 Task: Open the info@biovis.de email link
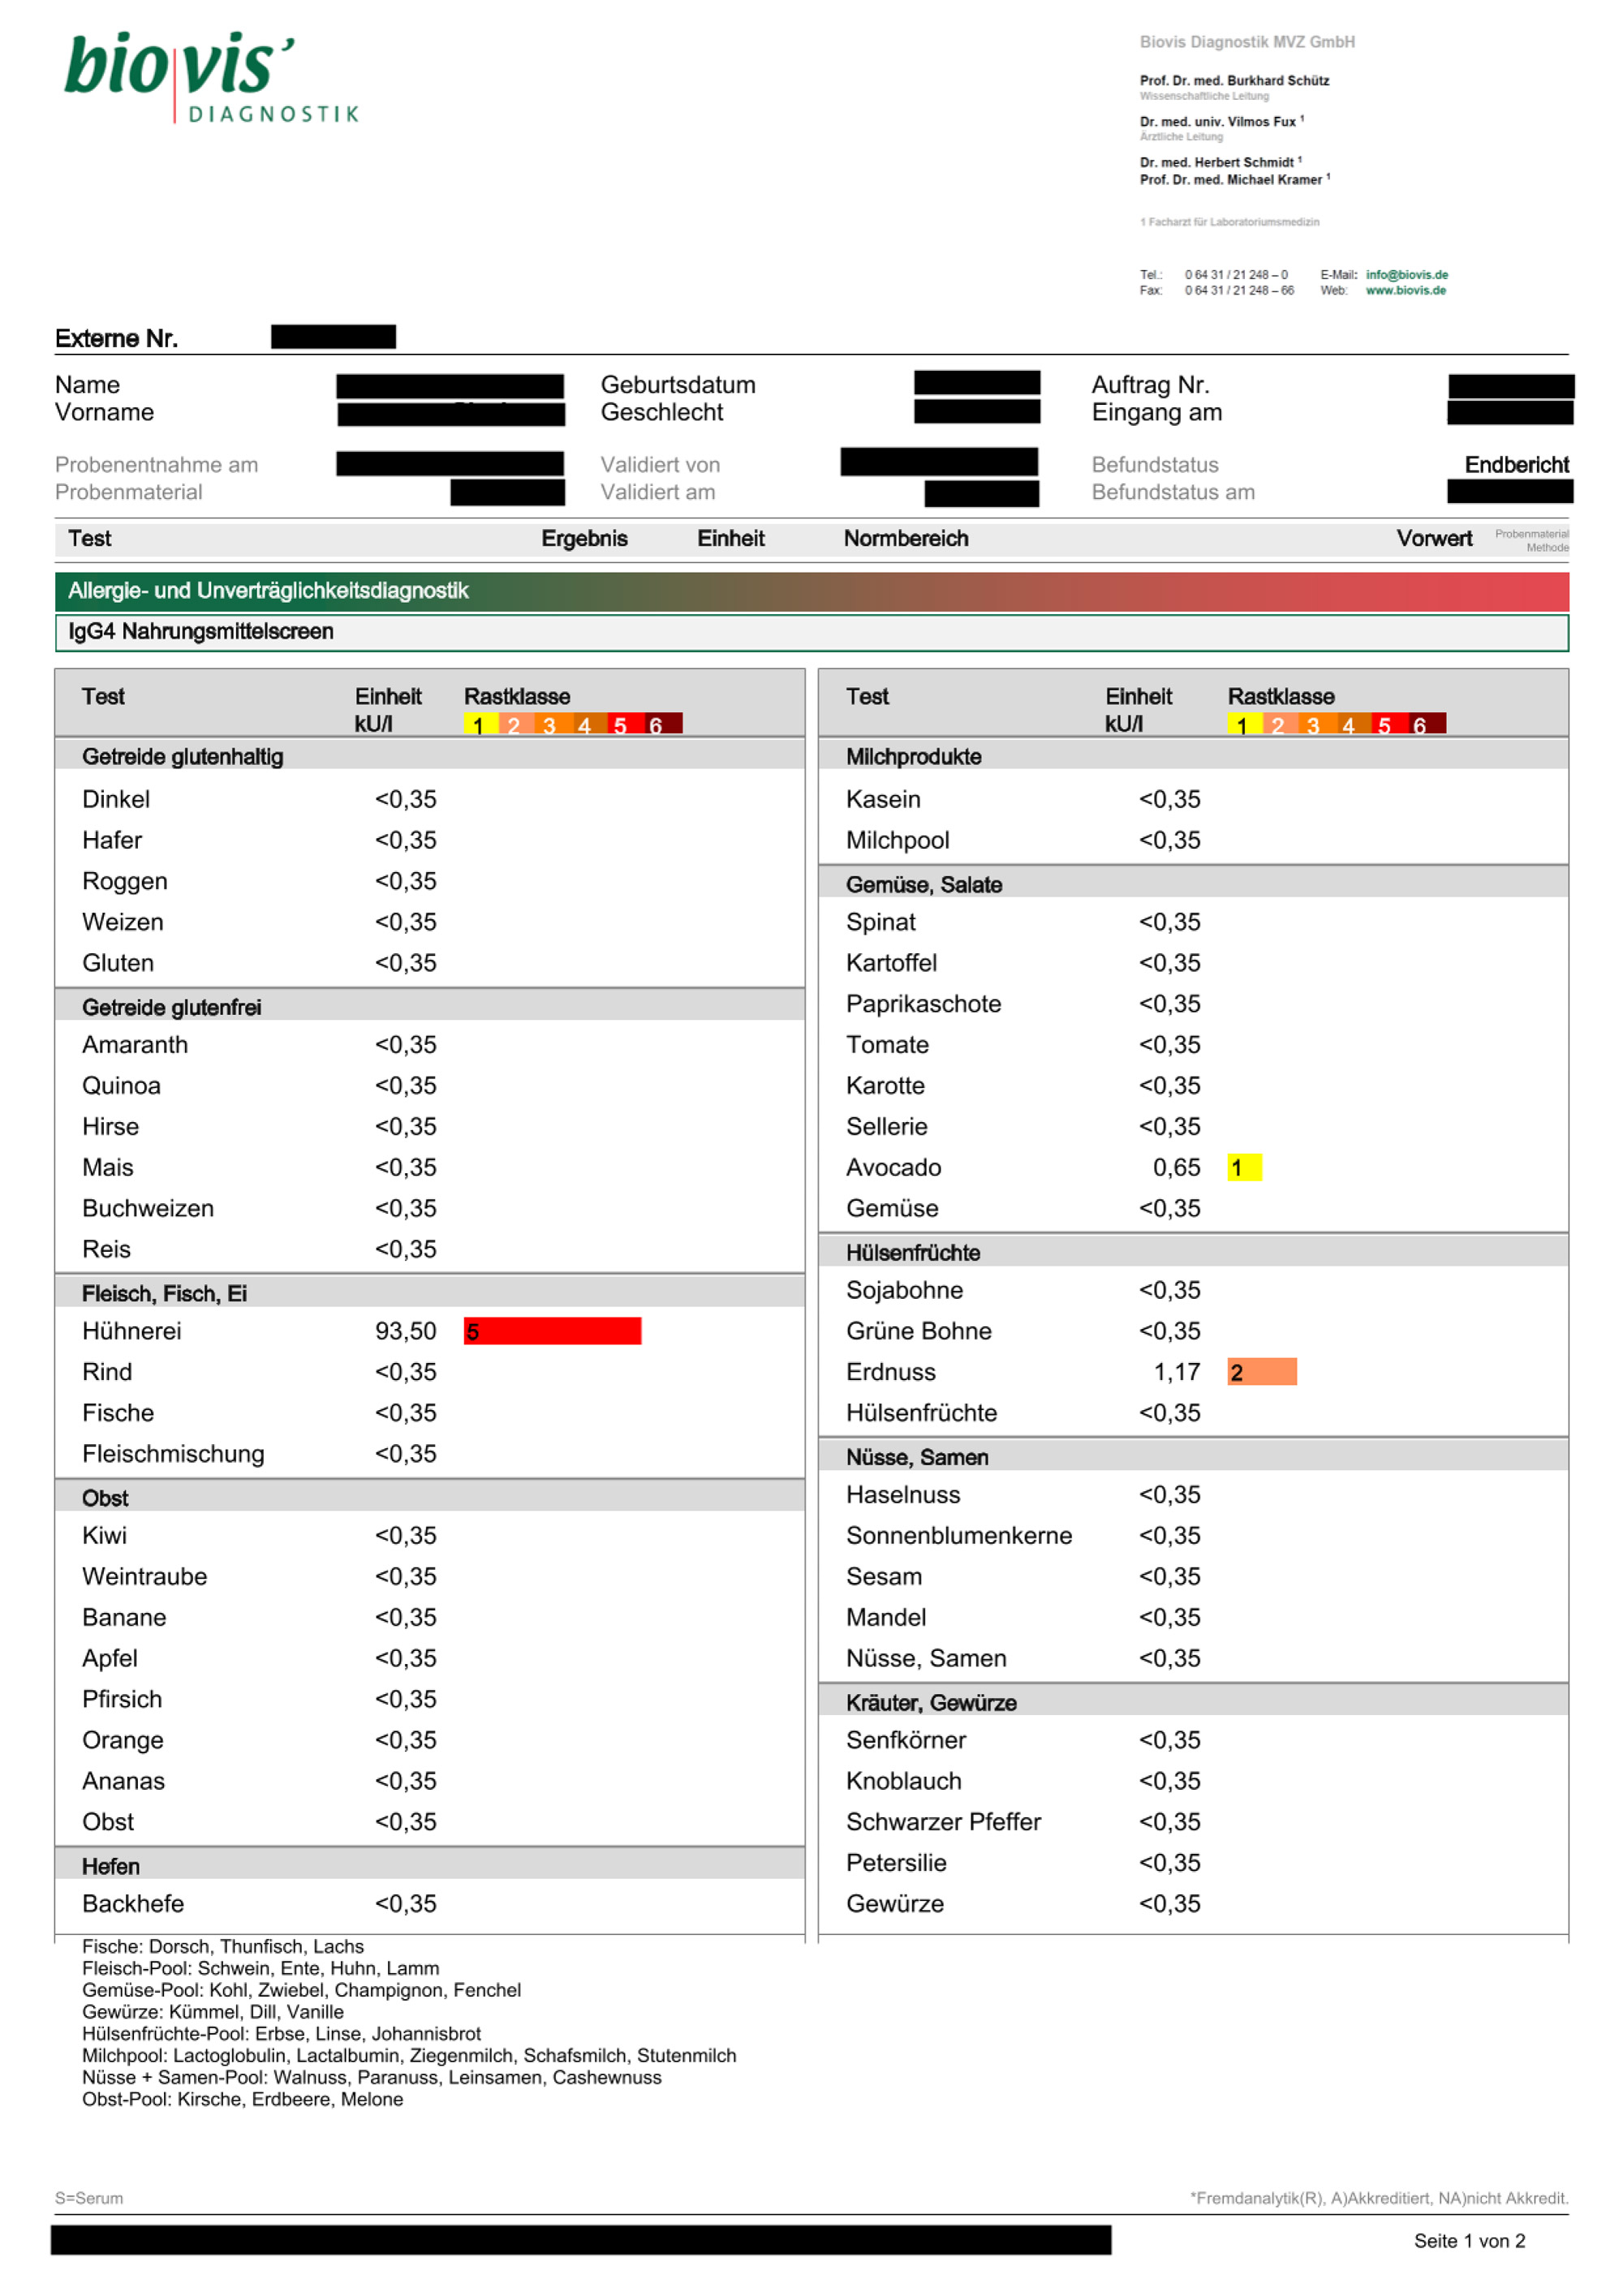coord(1406,275)
